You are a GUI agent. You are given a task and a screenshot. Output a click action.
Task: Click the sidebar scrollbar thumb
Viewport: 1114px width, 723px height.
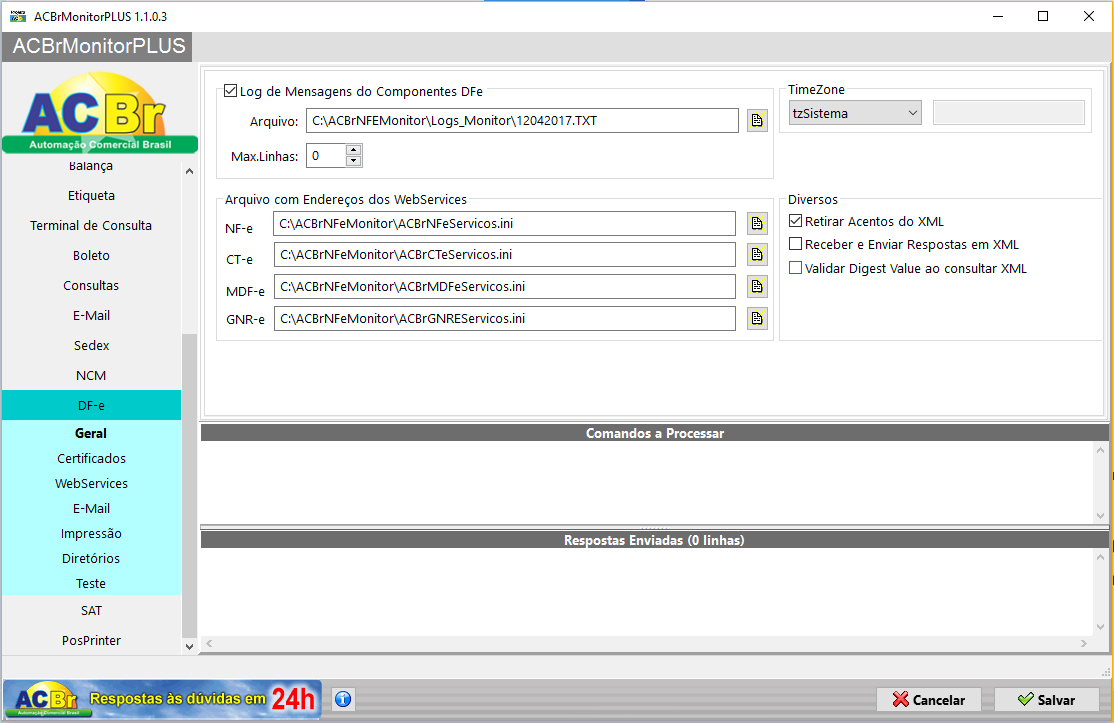click(x=189, y=486)
